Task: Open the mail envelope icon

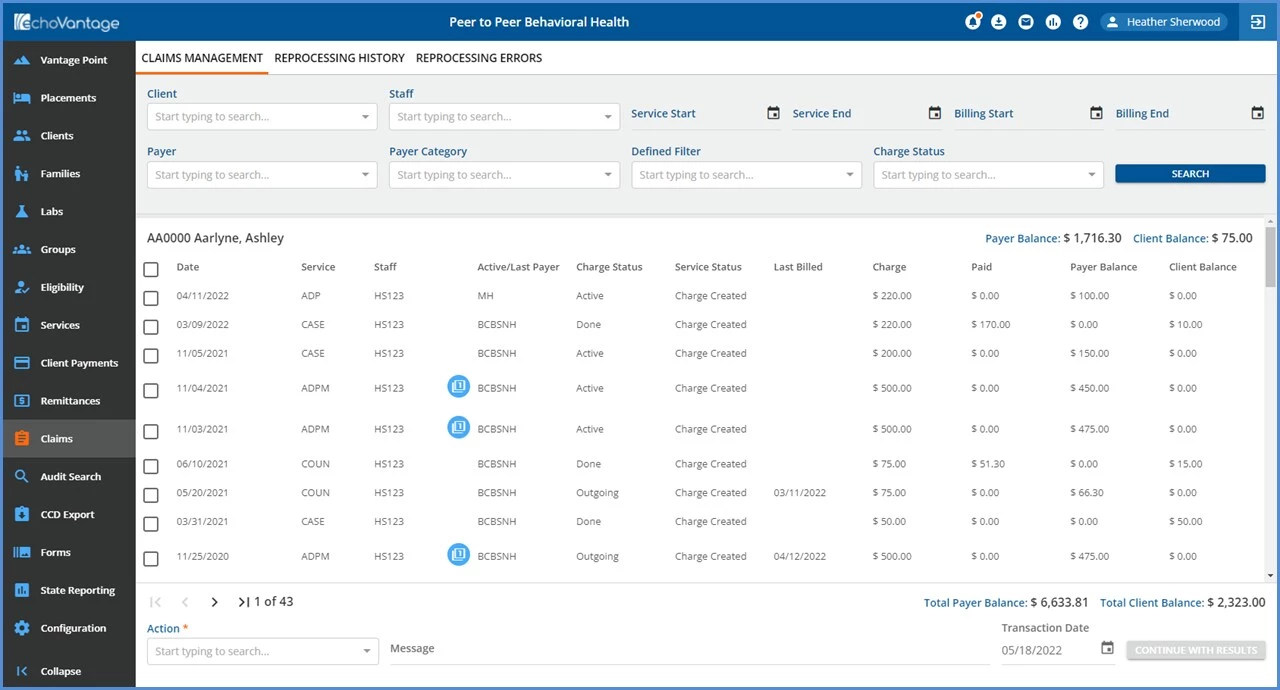Action: (x=1026, y=22)
